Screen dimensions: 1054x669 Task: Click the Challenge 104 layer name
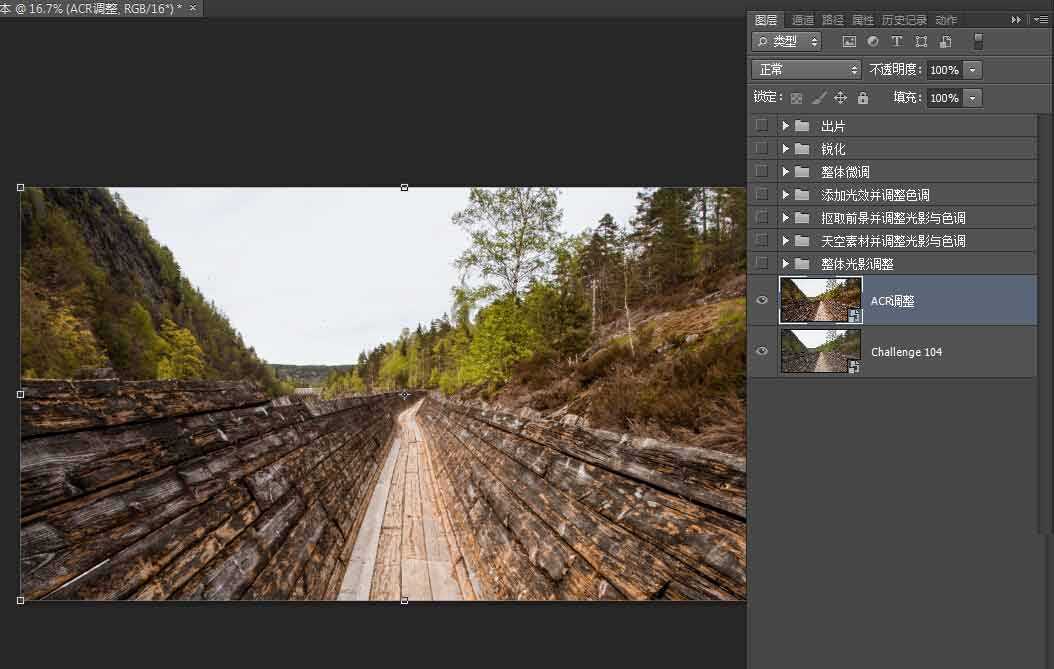[x=906, y=352]
